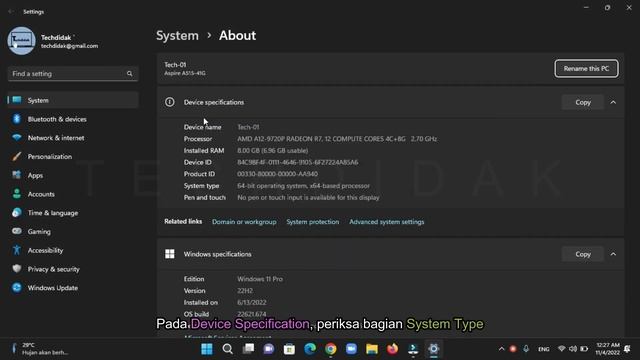Click the System type value text

(x=303, y=186)
